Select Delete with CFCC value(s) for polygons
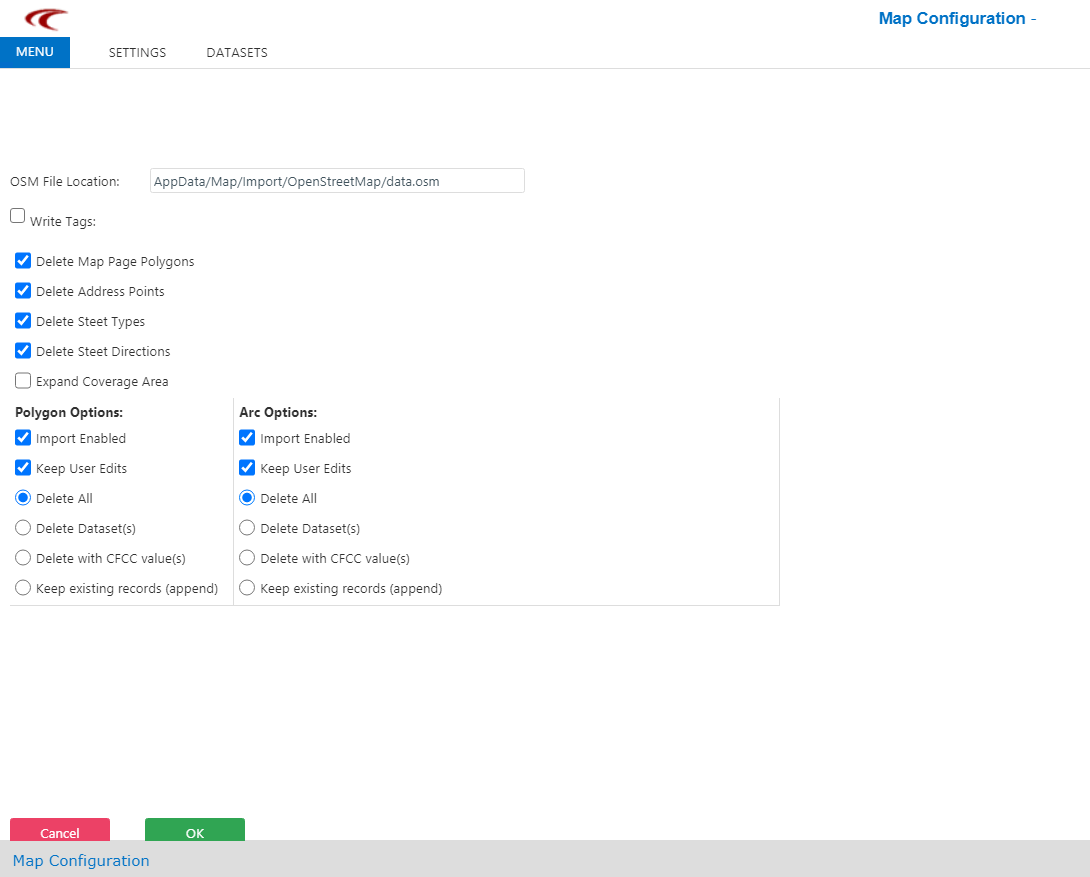The height and width of the screenshot is (877, 1090). point(23,558)
